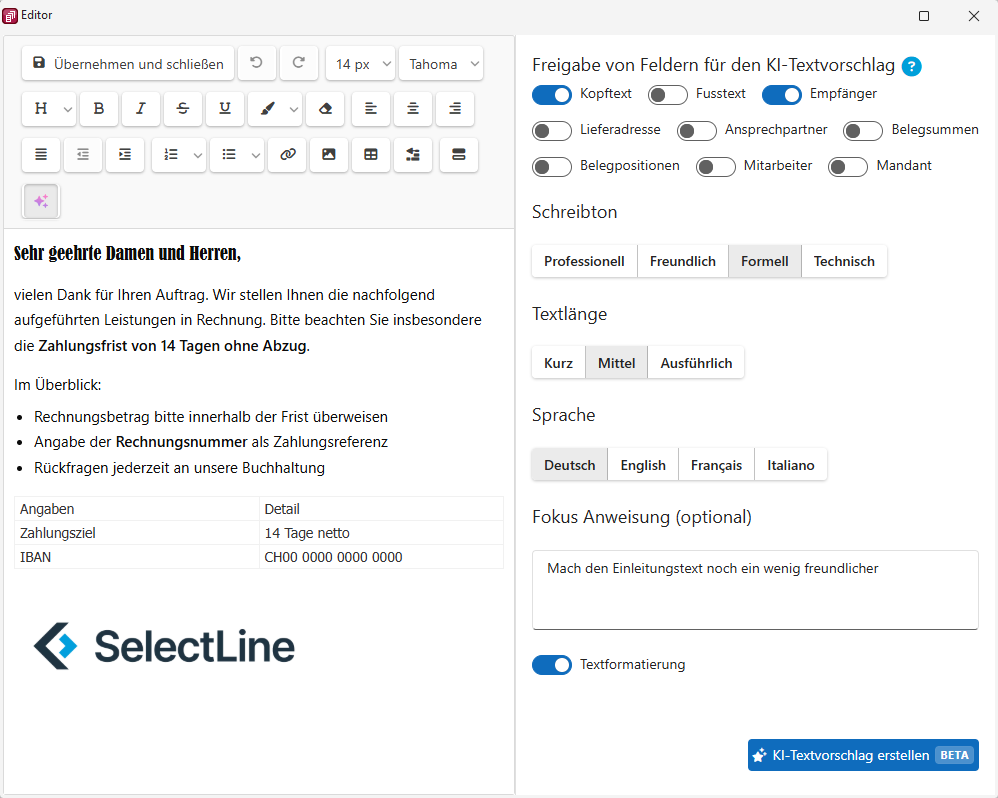Insert a hyperlink with the chain icon

287,155
